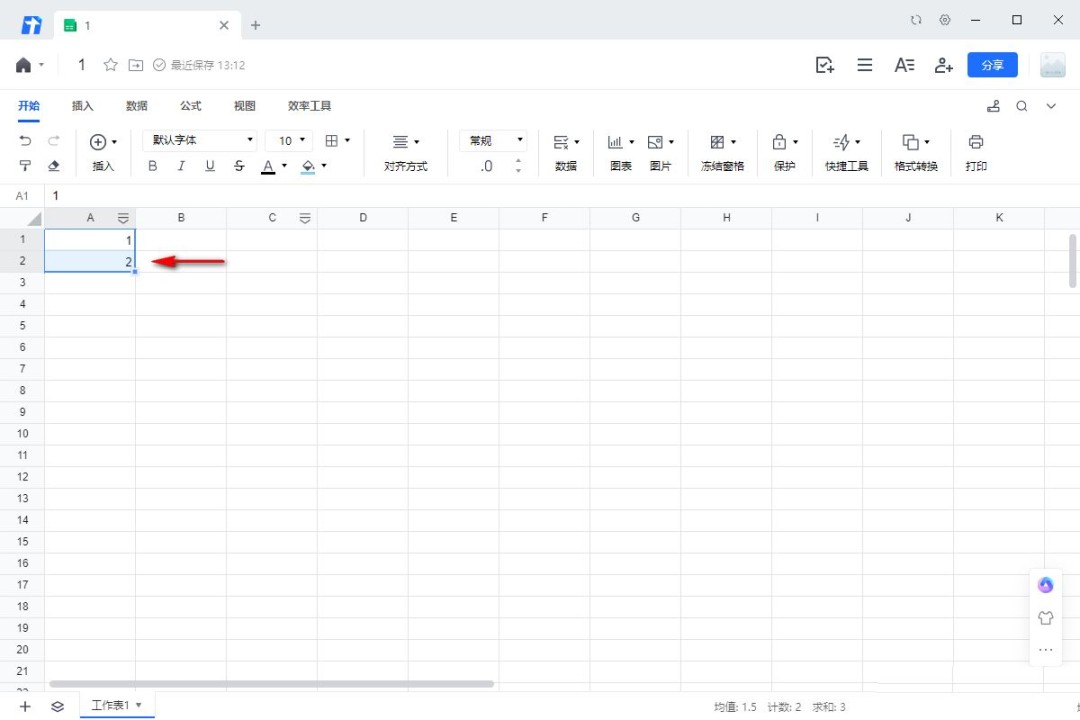Open the 常规 number format dropdown
The width and height of the screenshot is (1080, 720).
pos(493,141)
